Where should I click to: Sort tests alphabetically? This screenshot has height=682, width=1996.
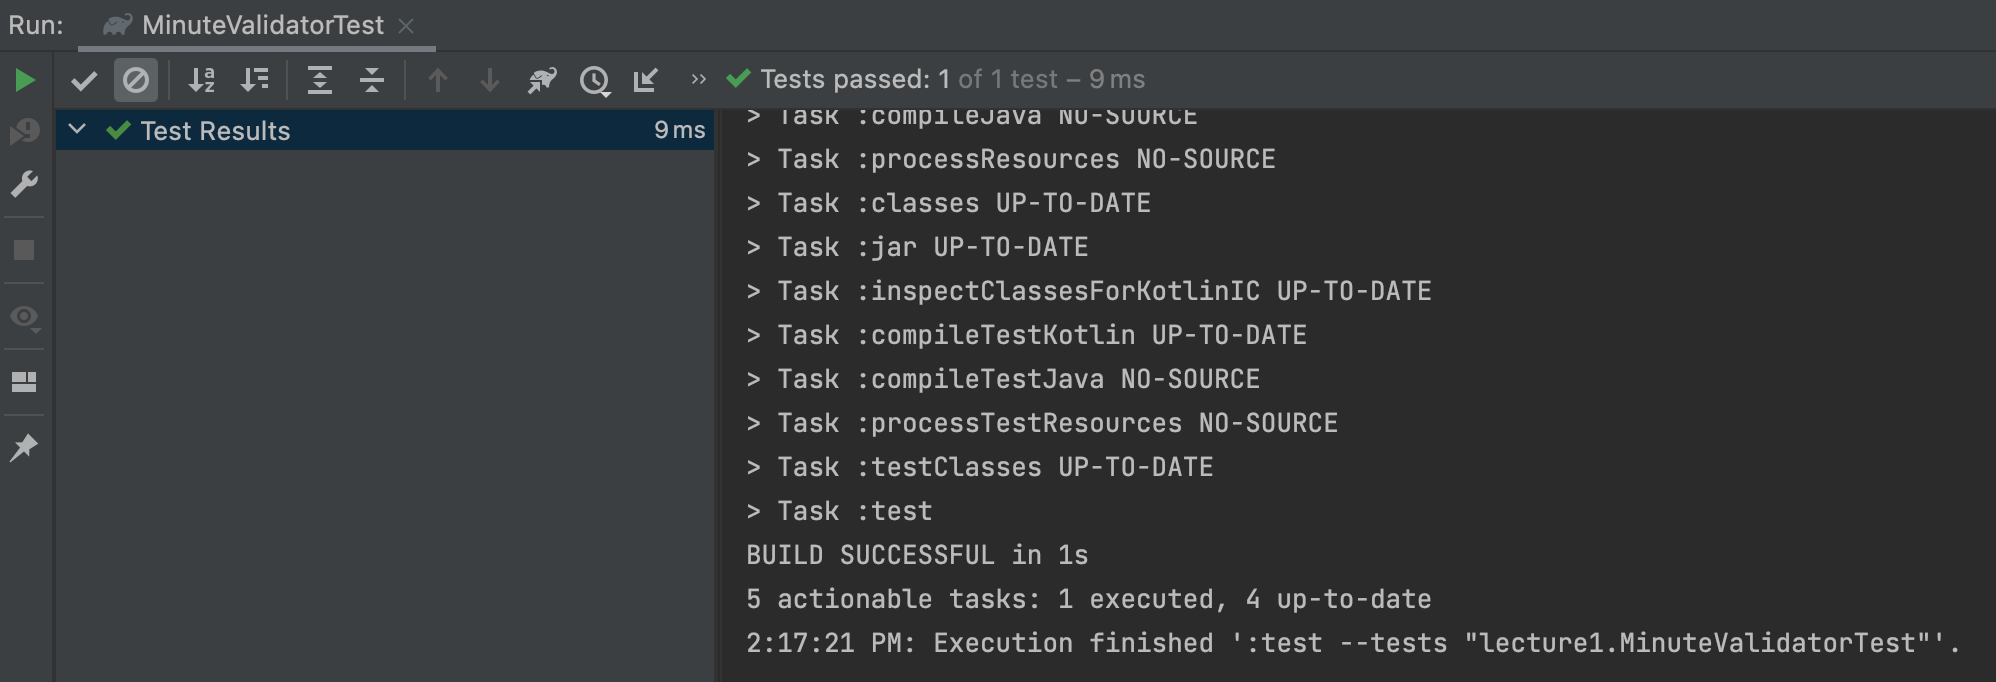202,80
